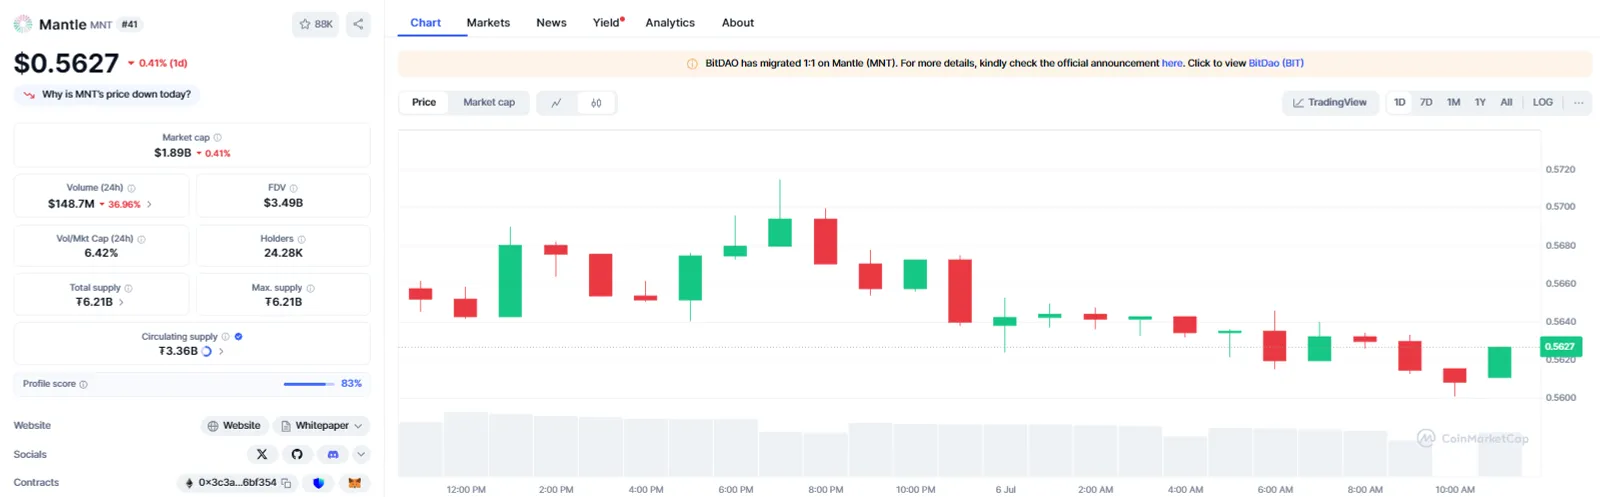The height and width of the screenshot is (497, 1600).
Task: Select the Price chart toggle
Action: (424, 102)
